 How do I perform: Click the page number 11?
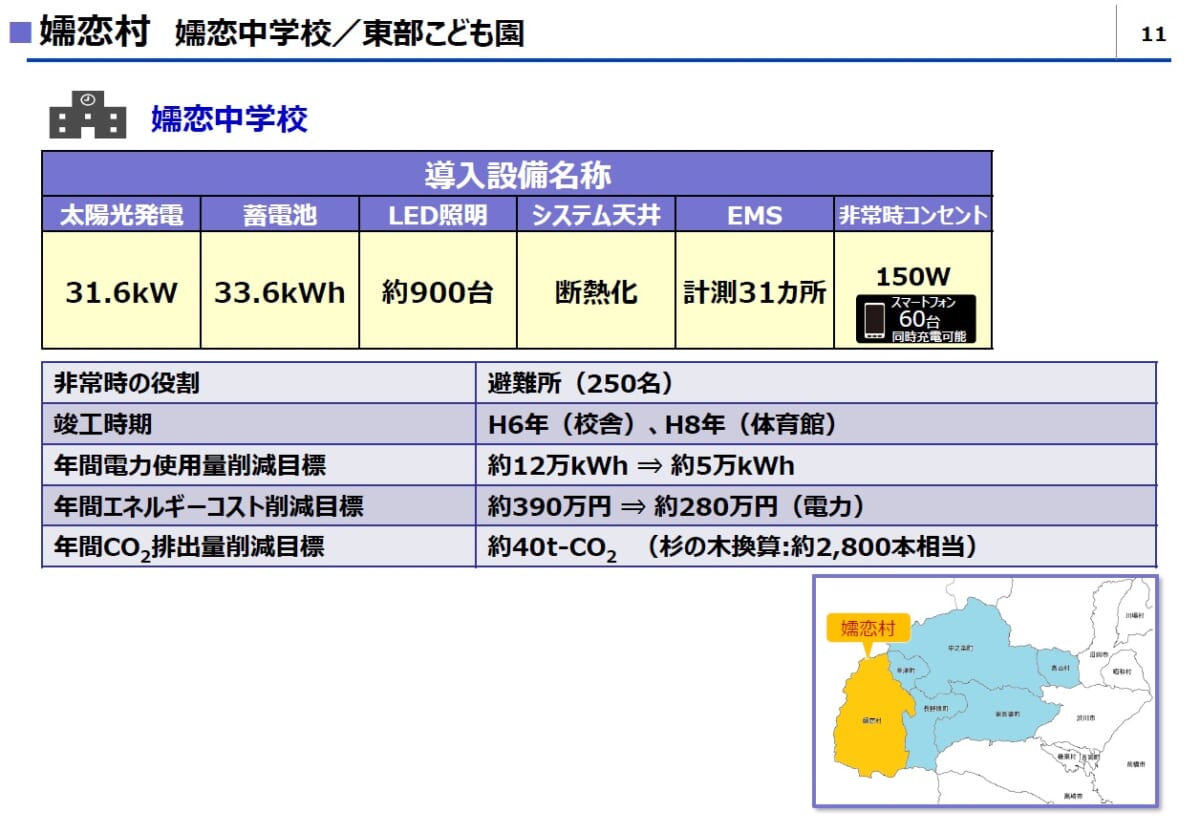tap(1153, 34)
